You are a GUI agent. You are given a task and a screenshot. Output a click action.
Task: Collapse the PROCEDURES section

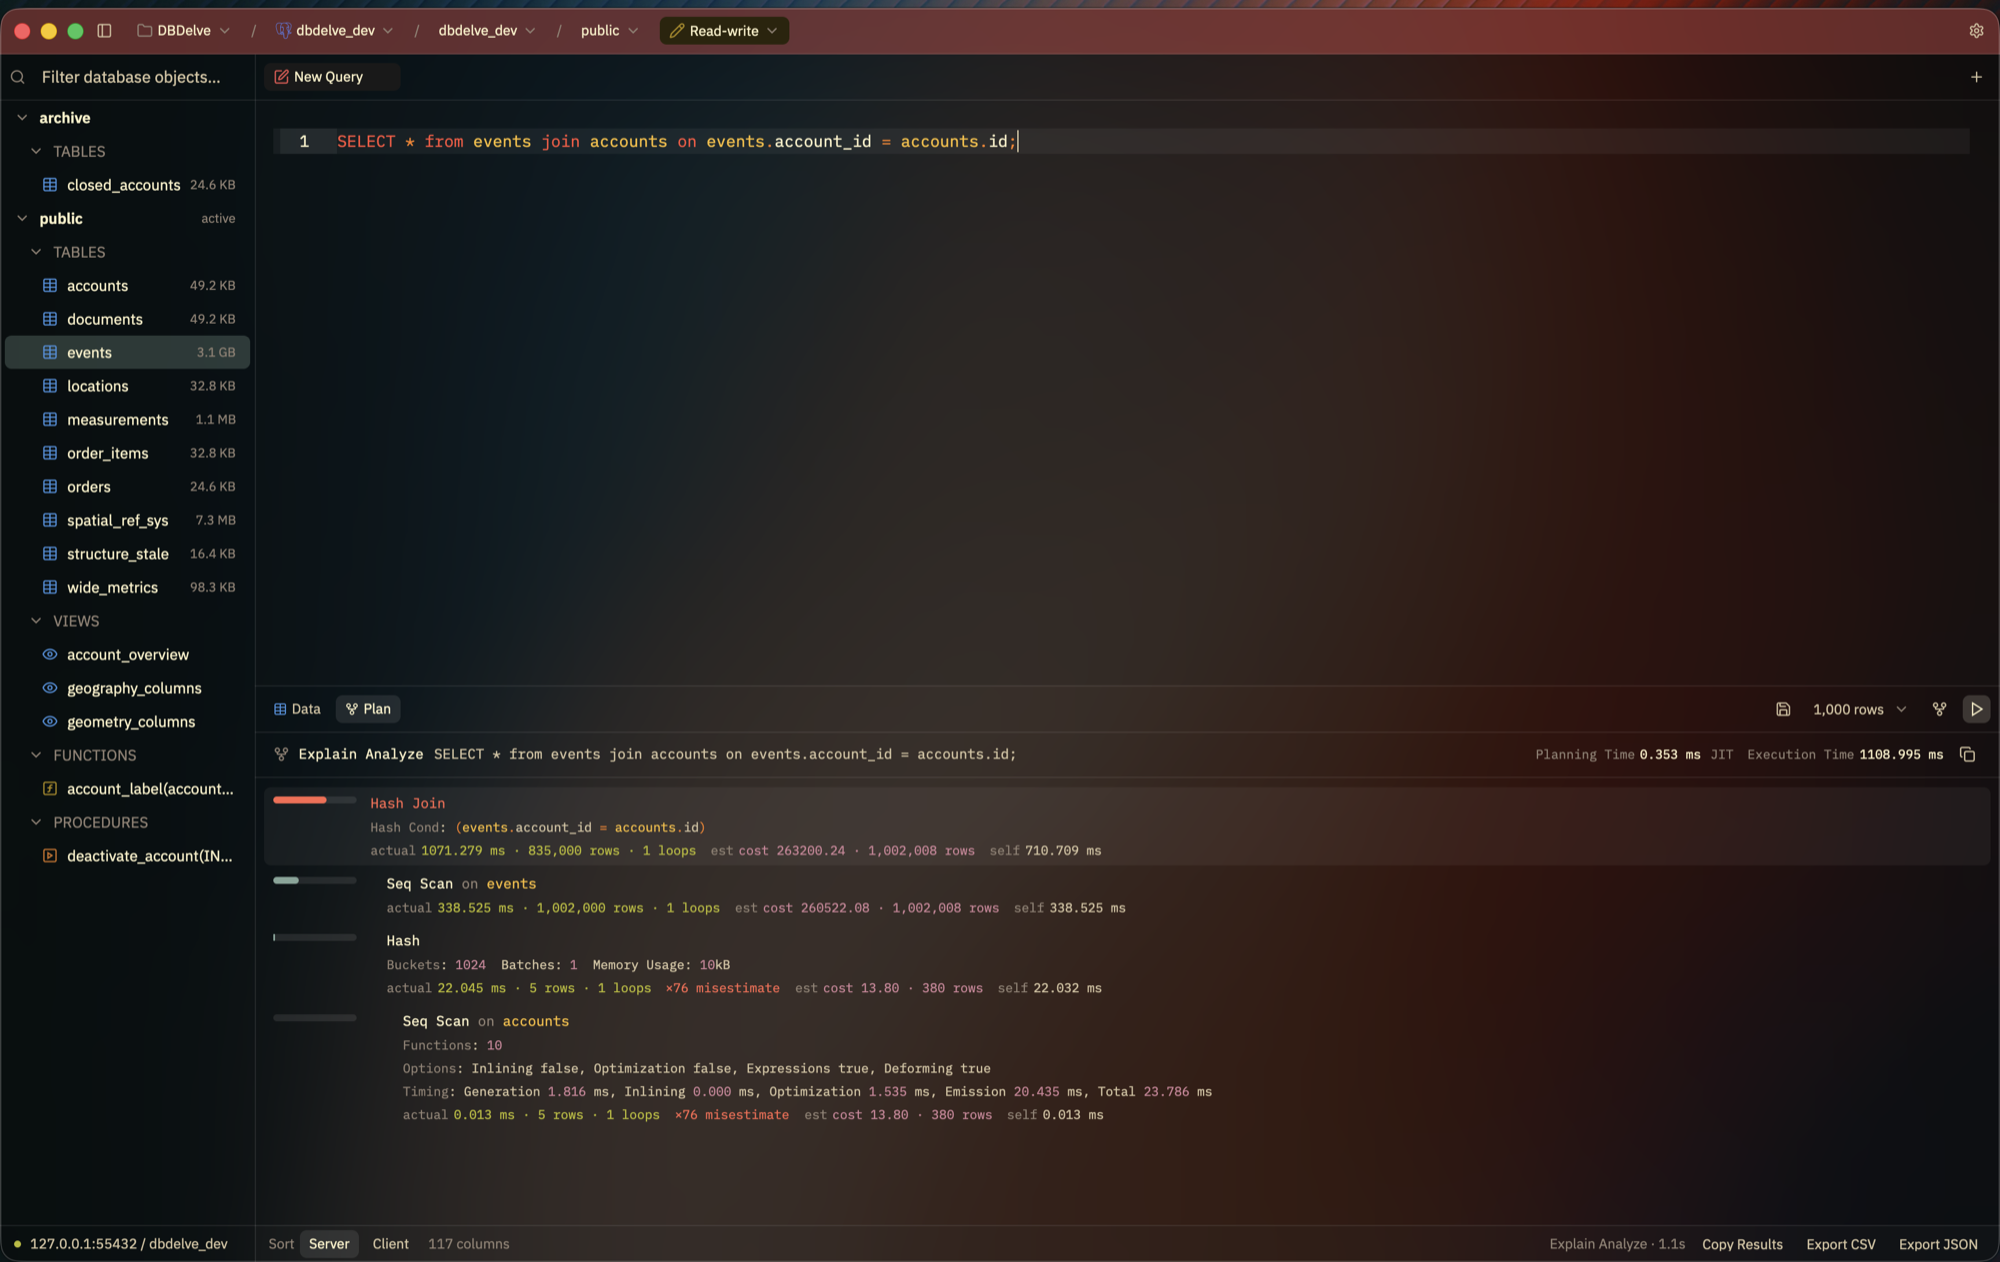pyautogui.click(x=36, y=821)
